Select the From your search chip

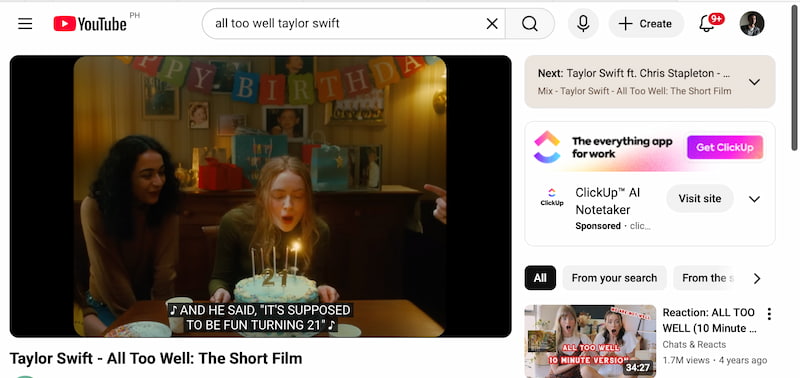tap(614, 278)
